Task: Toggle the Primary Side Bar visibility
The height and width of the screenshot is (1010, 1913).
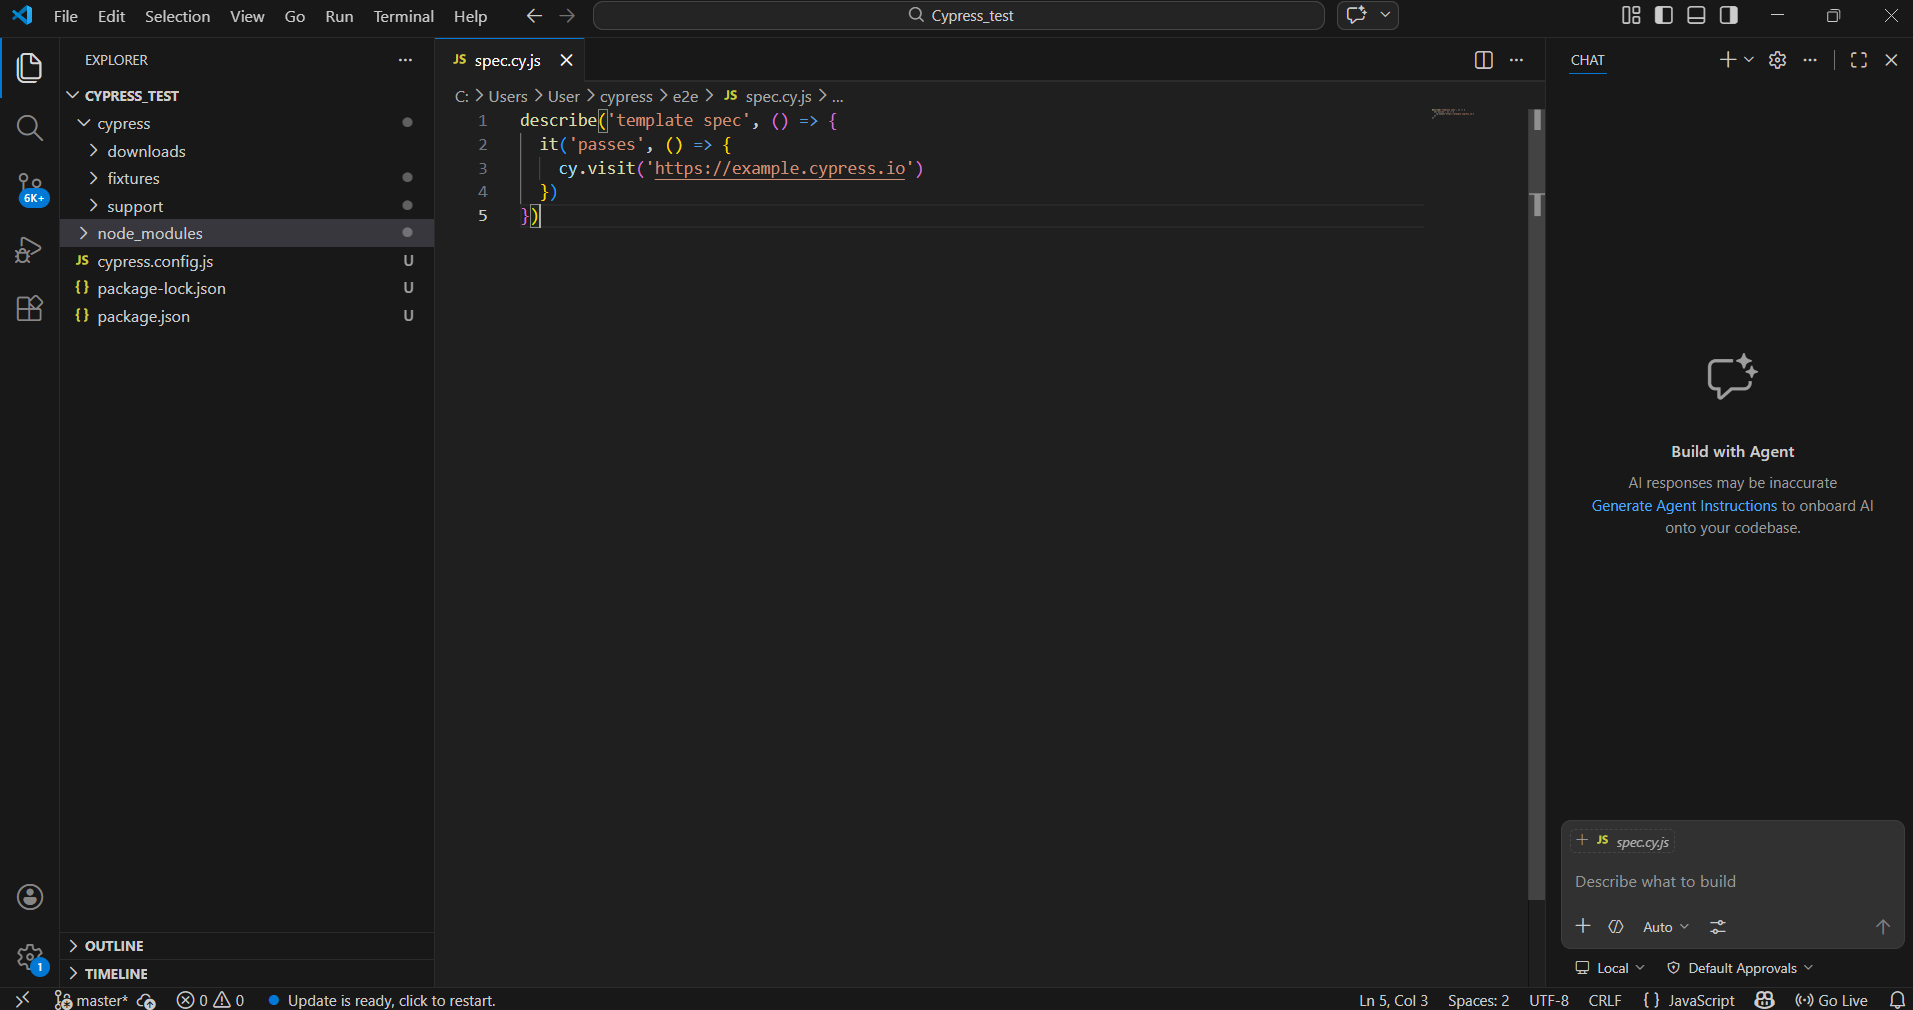Action: tap(1663, 15)
